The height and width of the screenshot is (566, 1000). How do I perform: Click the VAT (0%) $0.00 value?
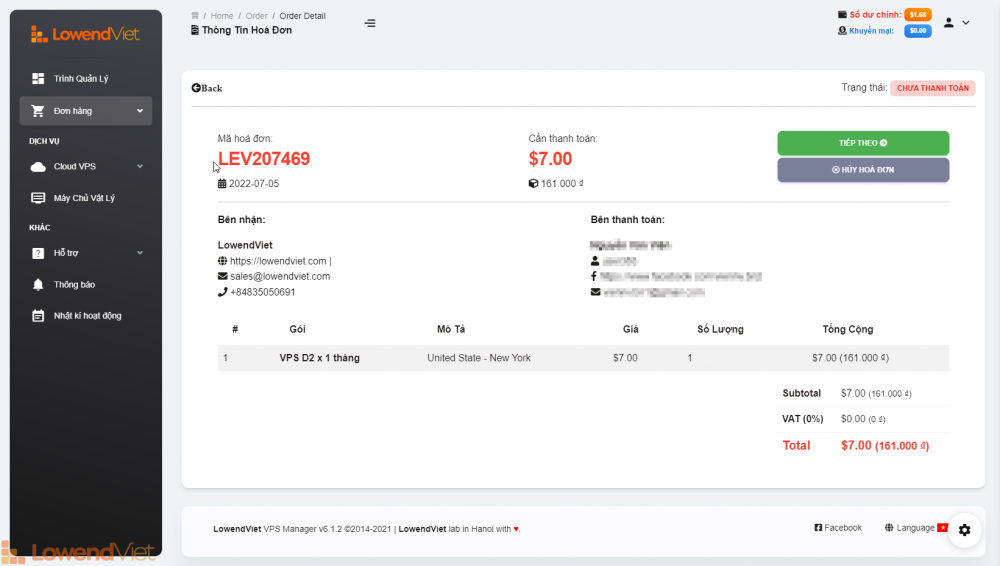click(x=863, y=419)
